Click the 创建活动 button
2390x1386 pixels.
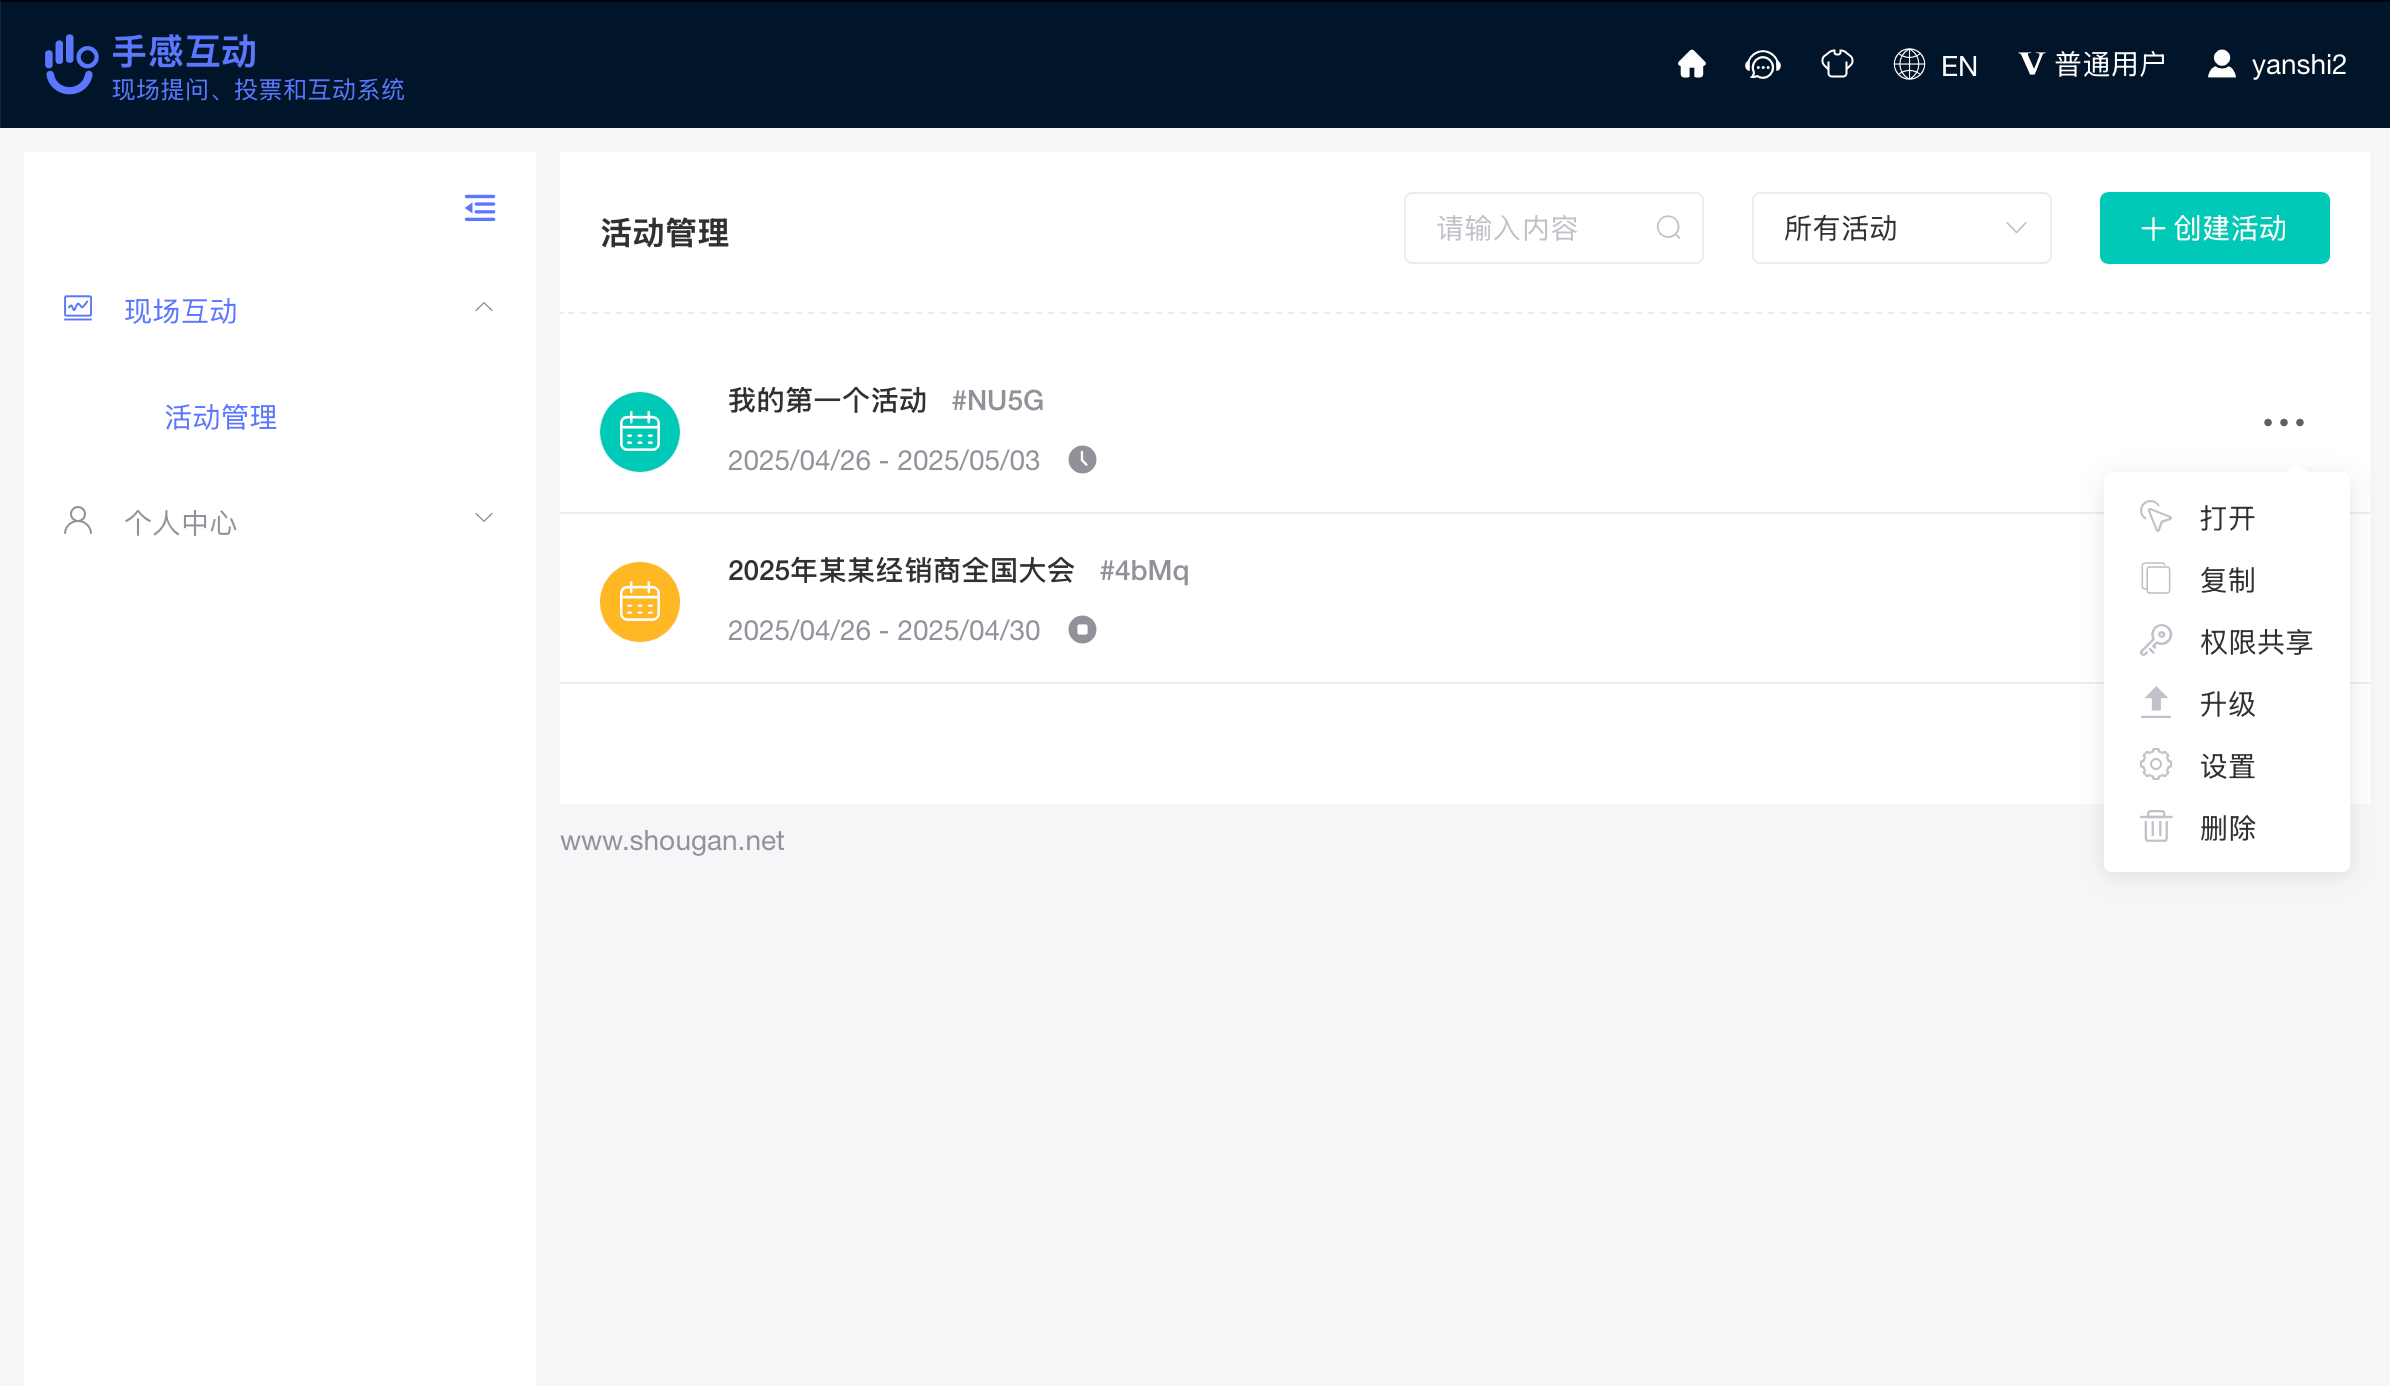(2214, 228)
